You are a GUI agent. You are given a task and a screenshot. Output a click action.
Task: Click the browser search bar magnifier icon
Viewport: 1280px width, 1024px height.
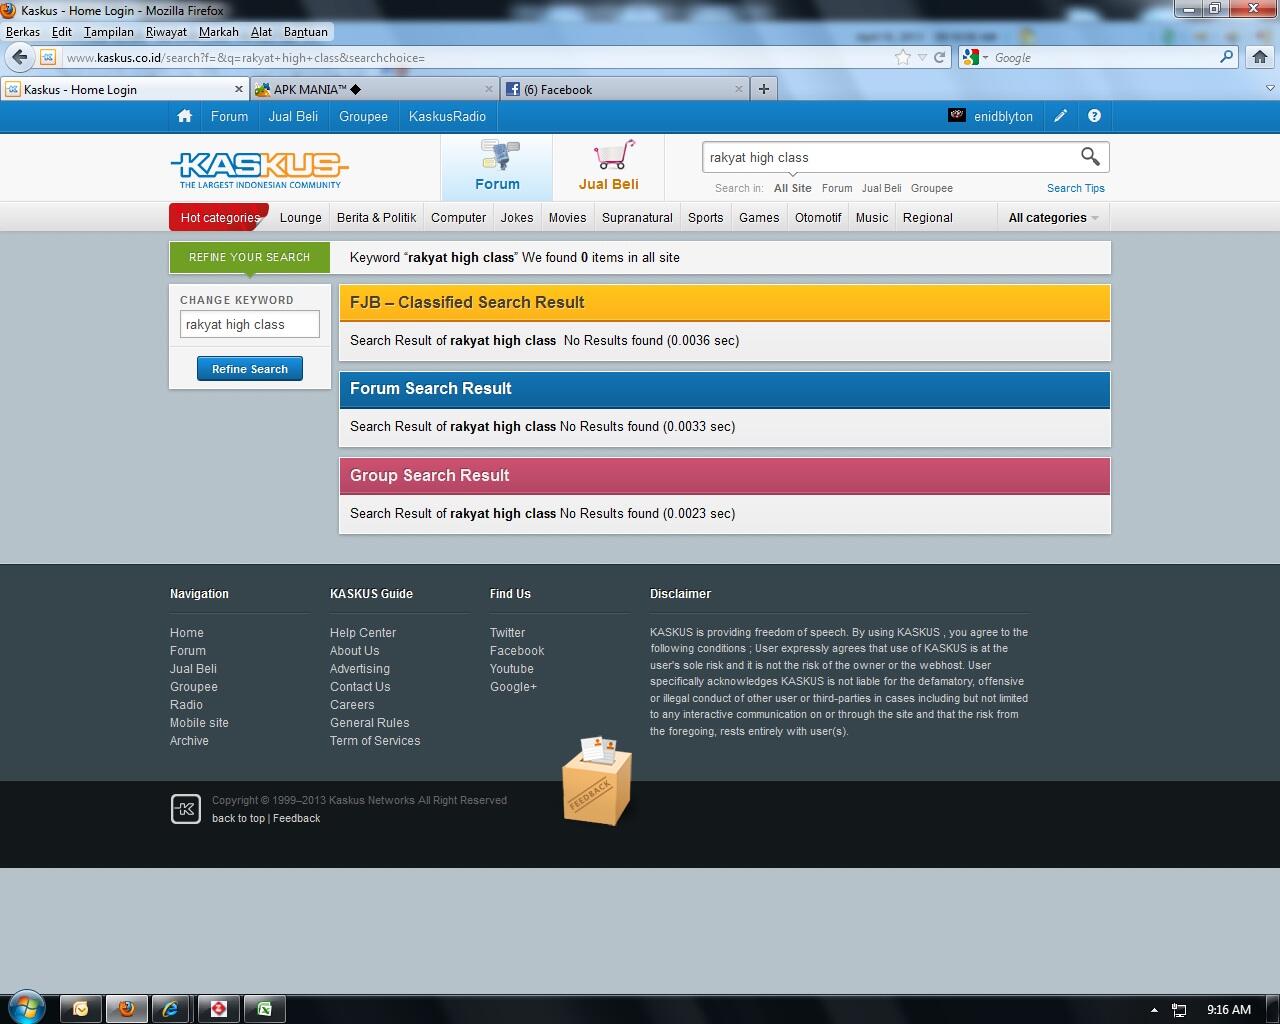coord(1227,57)
